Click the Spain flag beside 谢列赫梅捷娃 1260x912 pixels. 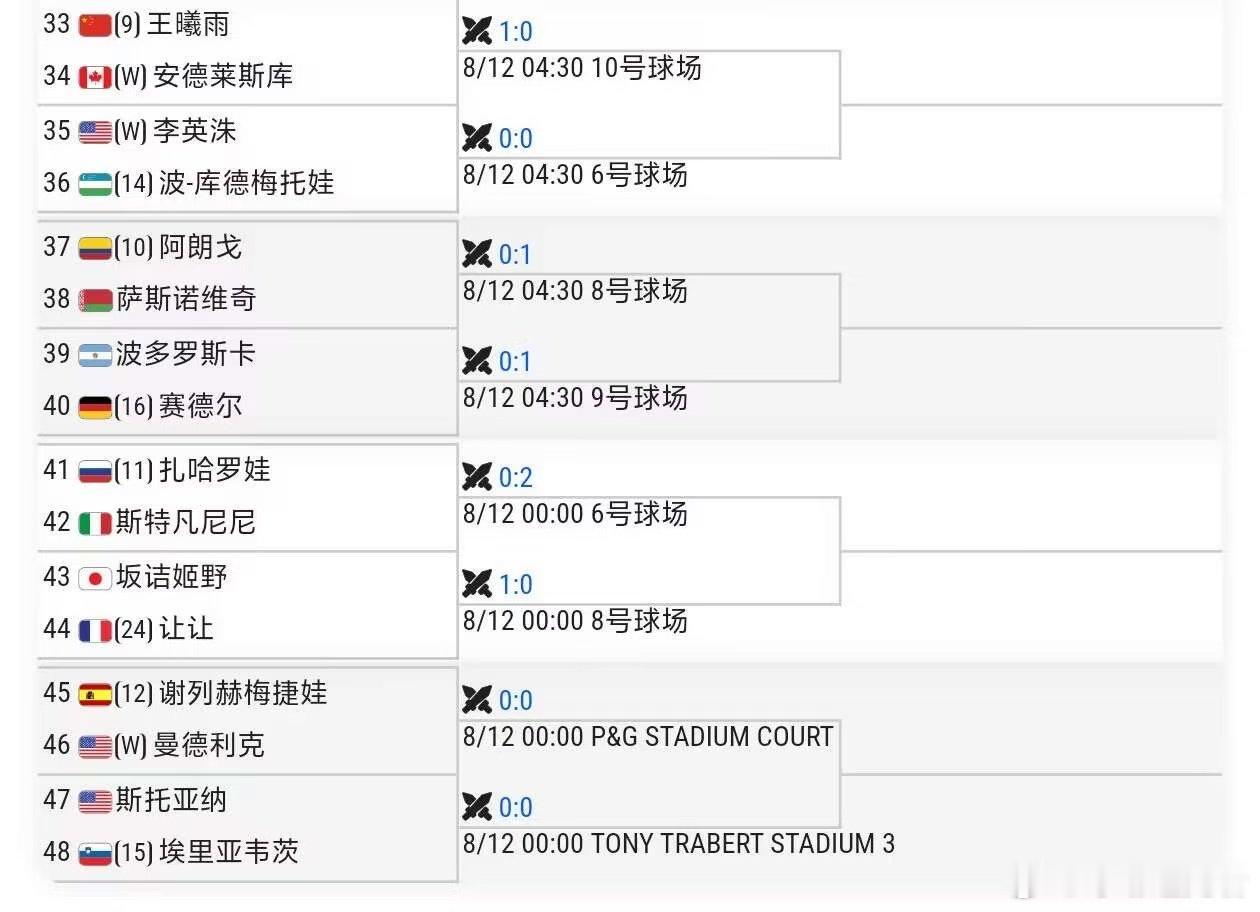click(x=95, y=694)
